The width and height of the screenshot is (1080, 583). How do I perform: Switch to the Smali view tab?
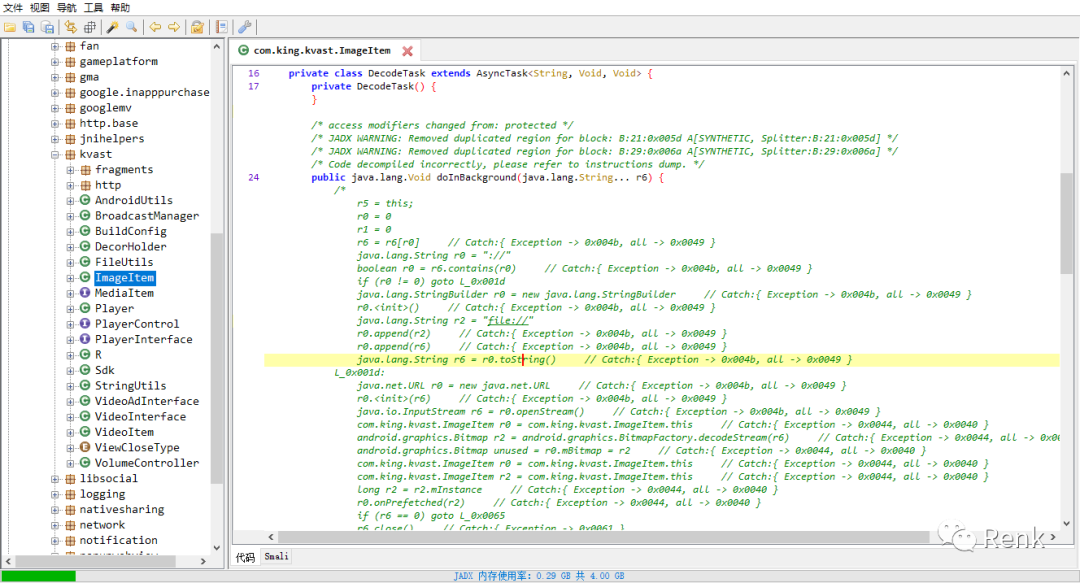coord(276,557)
